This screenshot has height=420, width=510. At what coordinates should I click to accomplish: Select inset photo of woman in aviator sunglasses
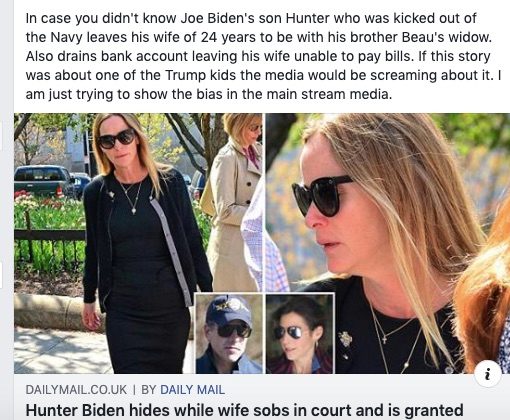[x=300, y=333]
